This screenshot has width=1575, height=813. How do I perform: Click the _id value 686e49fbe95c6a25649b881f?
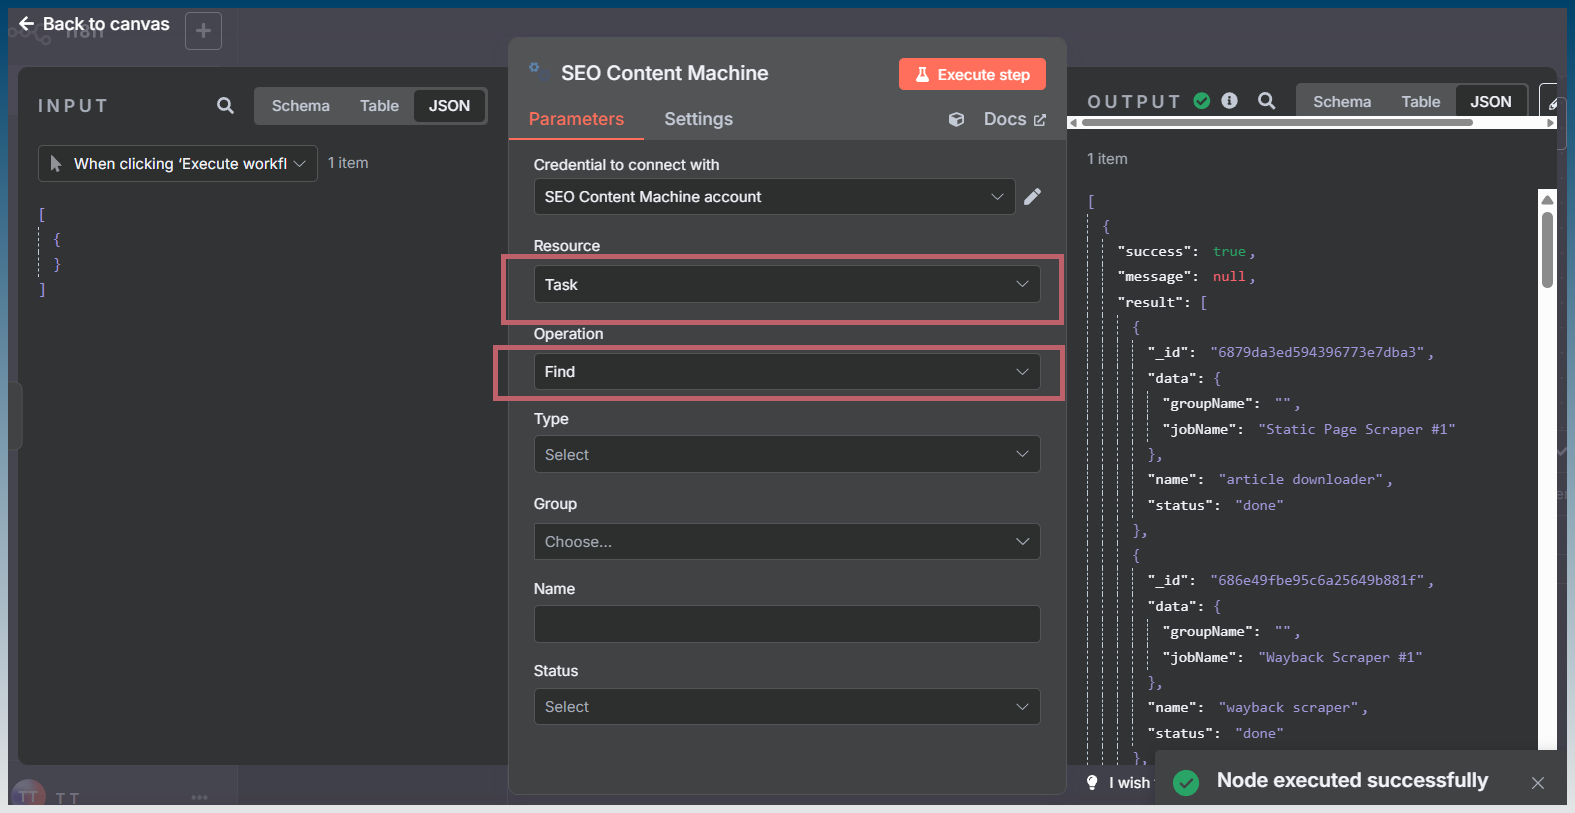1317,580
